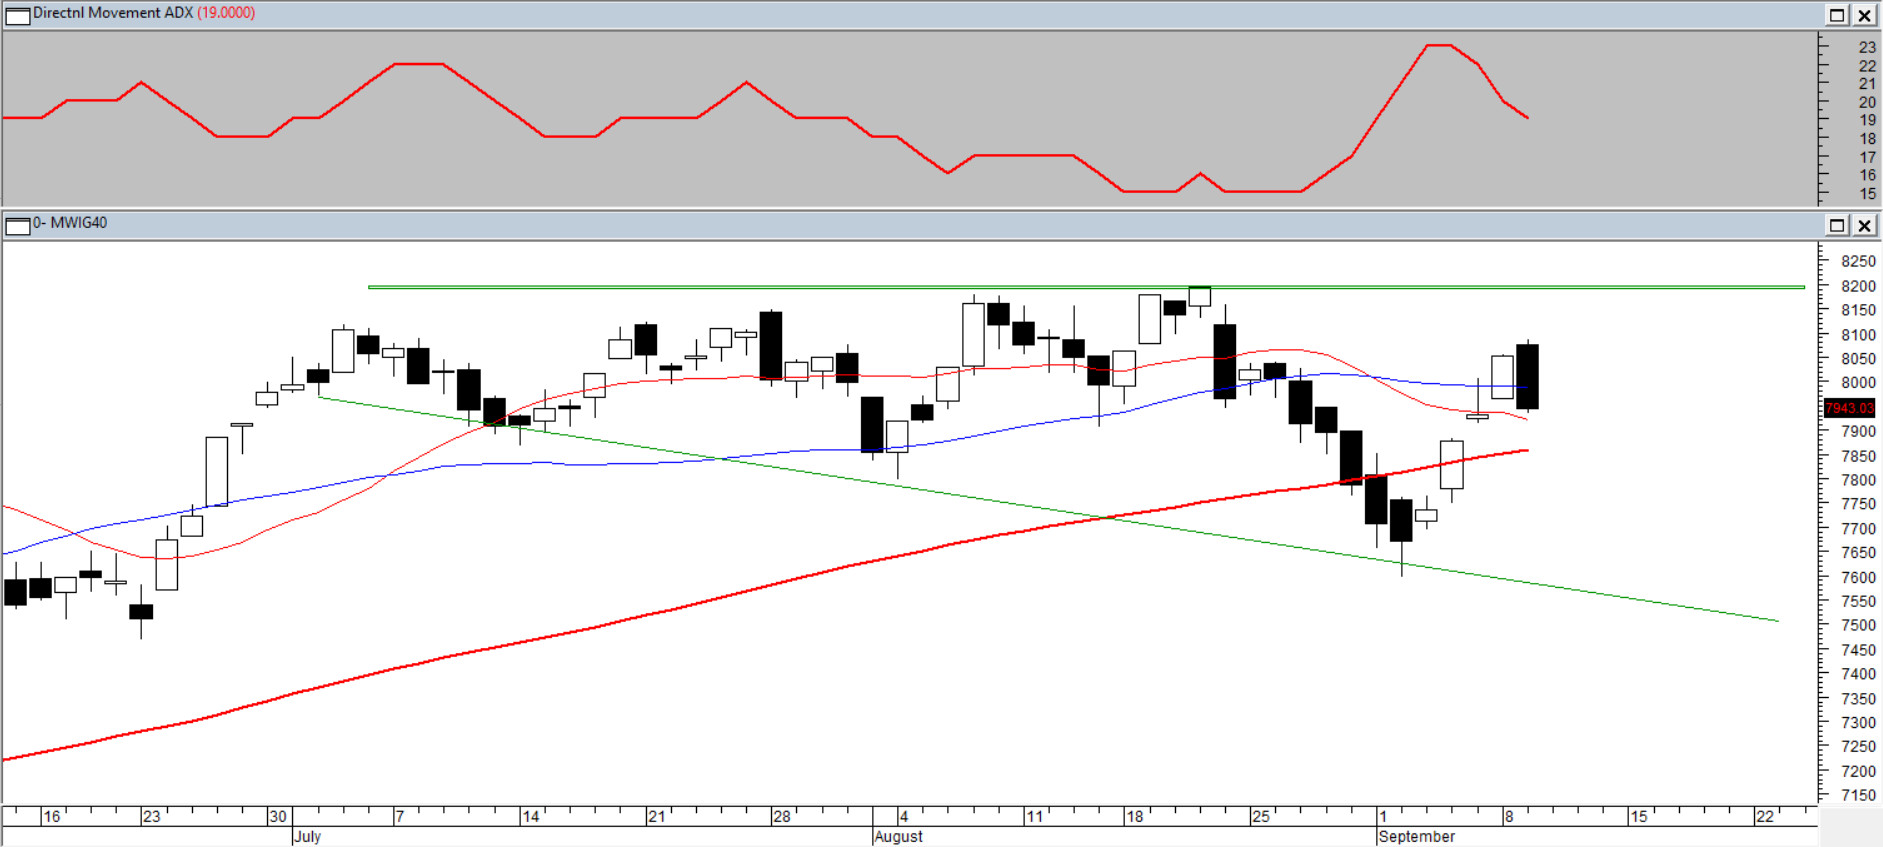Maximize the Directional Movement ADX panel
Viewport: 1883px width, 847px height.
point(1837,15)
